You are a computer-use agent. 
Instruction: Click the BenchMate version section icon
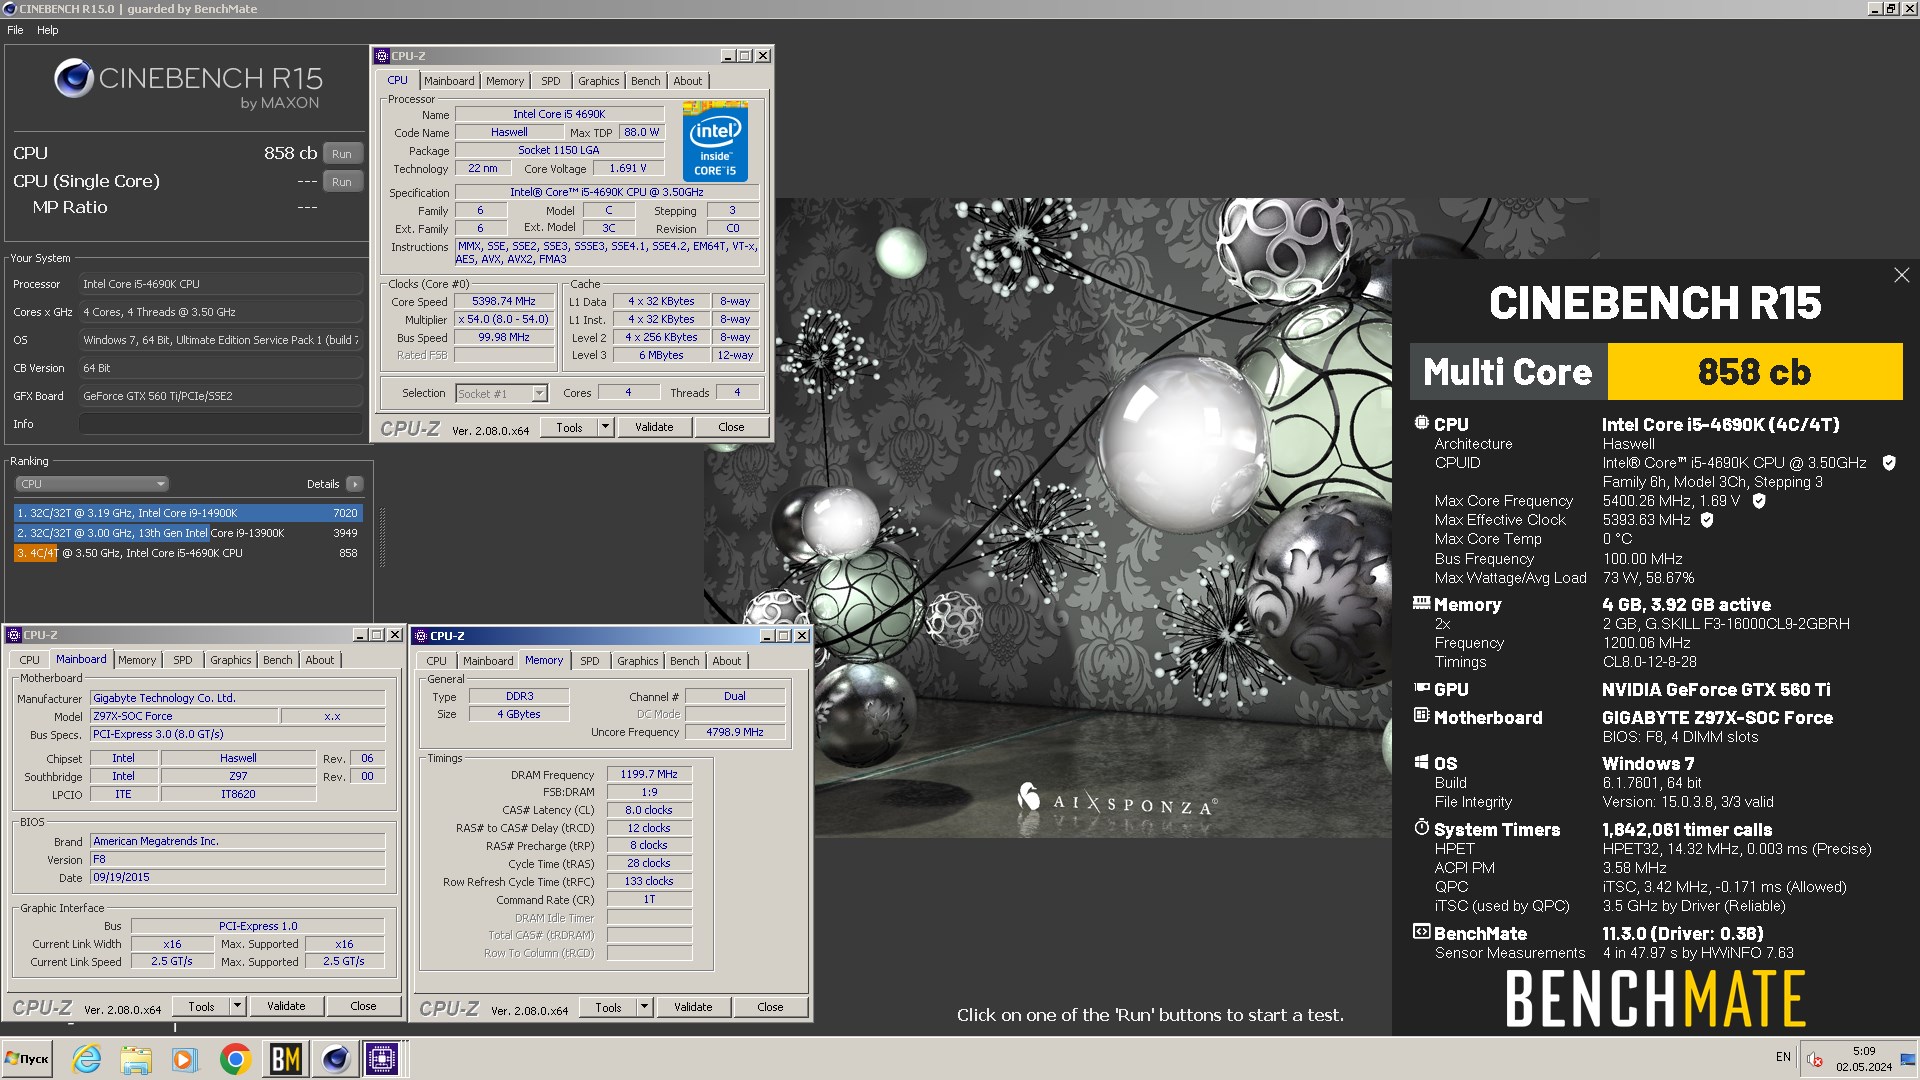pos(1421,932)
